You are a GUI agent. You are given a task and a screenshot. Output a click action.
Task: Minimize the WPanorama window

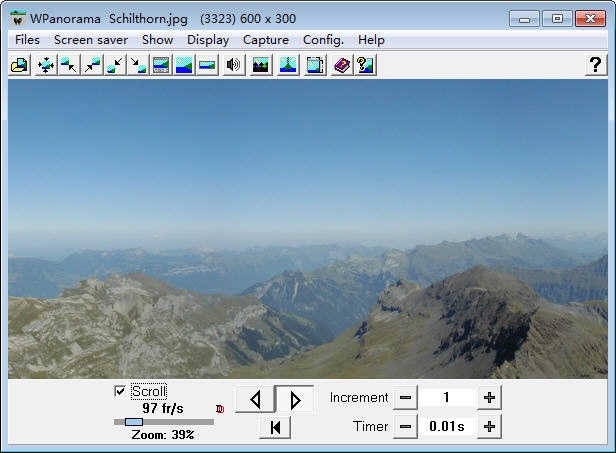[x=524, y=18]
